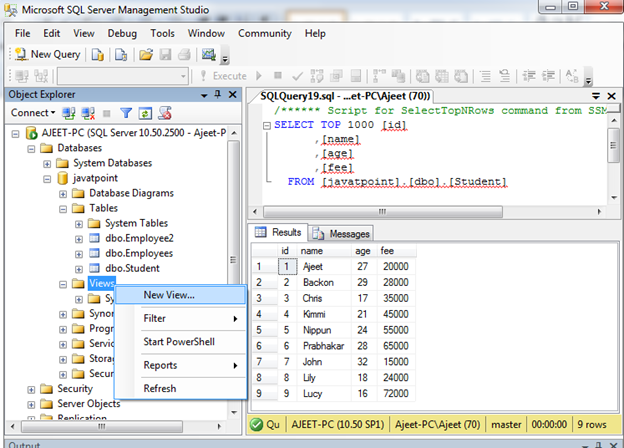Choose New View... from context menu
The image size is (624, 448).
click(x=180, y=295)
